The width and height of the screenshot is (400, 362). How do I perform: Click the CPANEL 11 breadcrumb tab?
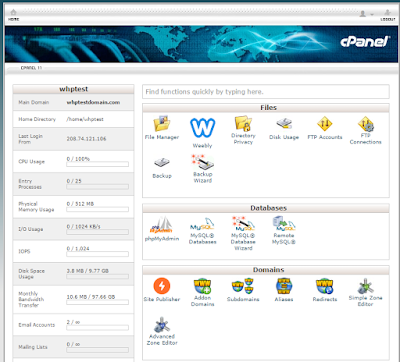pos(31,68)
